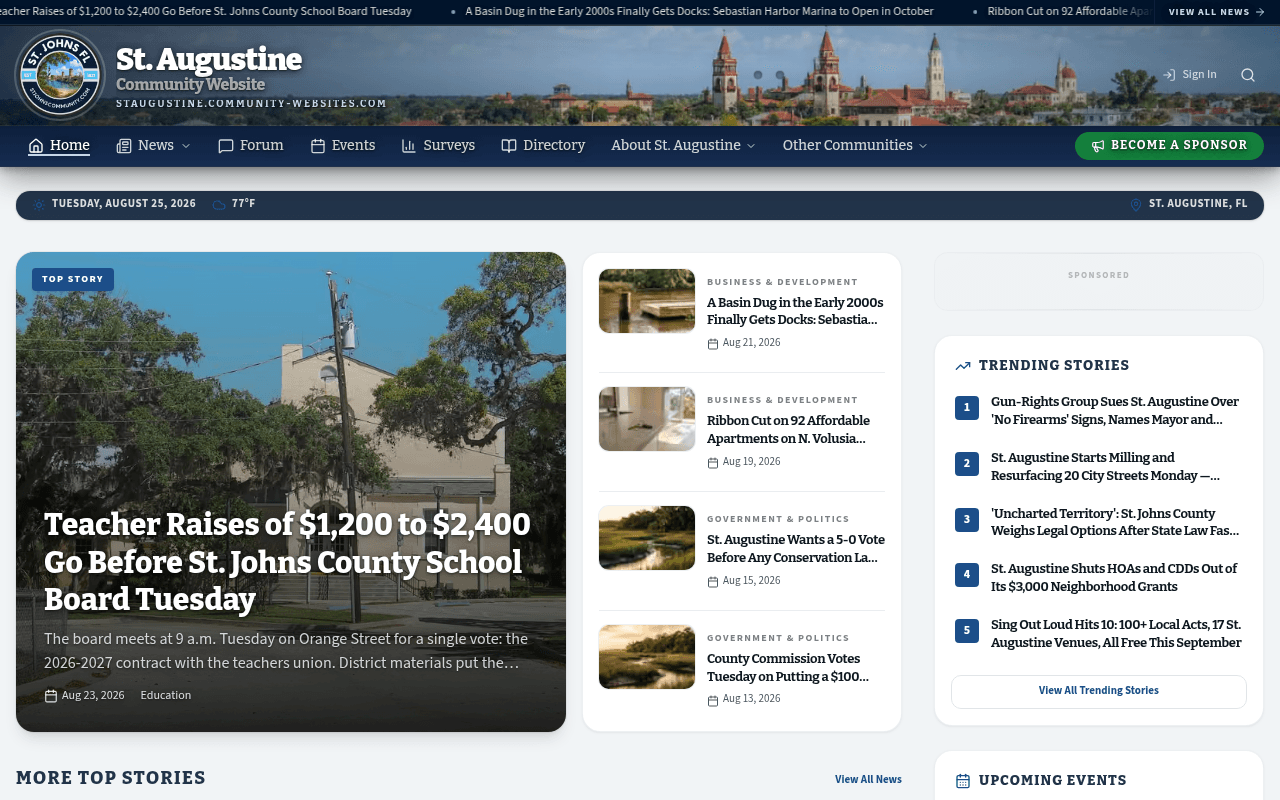The height and width of the screenshot is (800, 1280).
Task: Open HOAs and CDDs neighborhood grants story
Action: point(1114,578)
